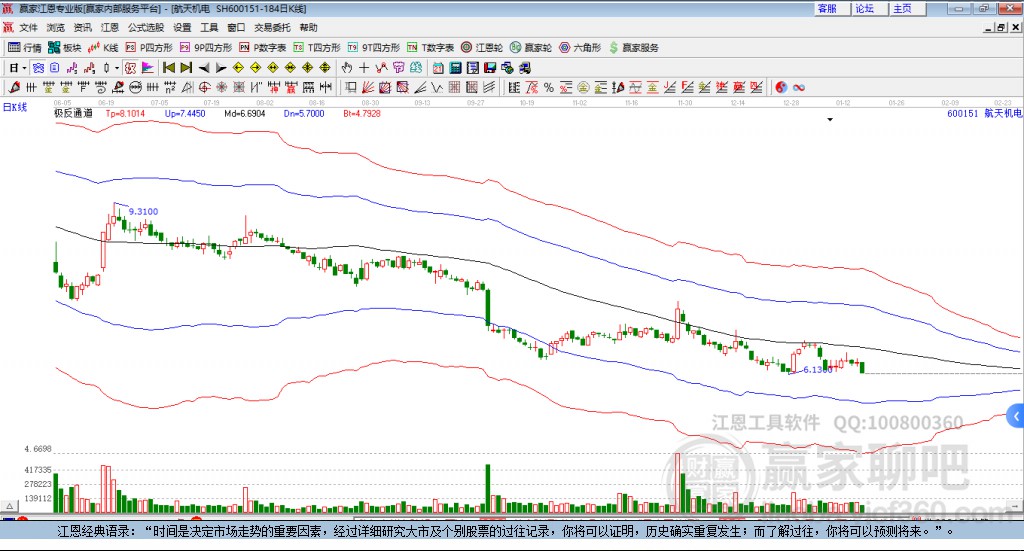The width and height of the screenshot is (1024, 551).
Task: Open the 帮助 menu
Action: pyautogui.click(x=308, y=27)
